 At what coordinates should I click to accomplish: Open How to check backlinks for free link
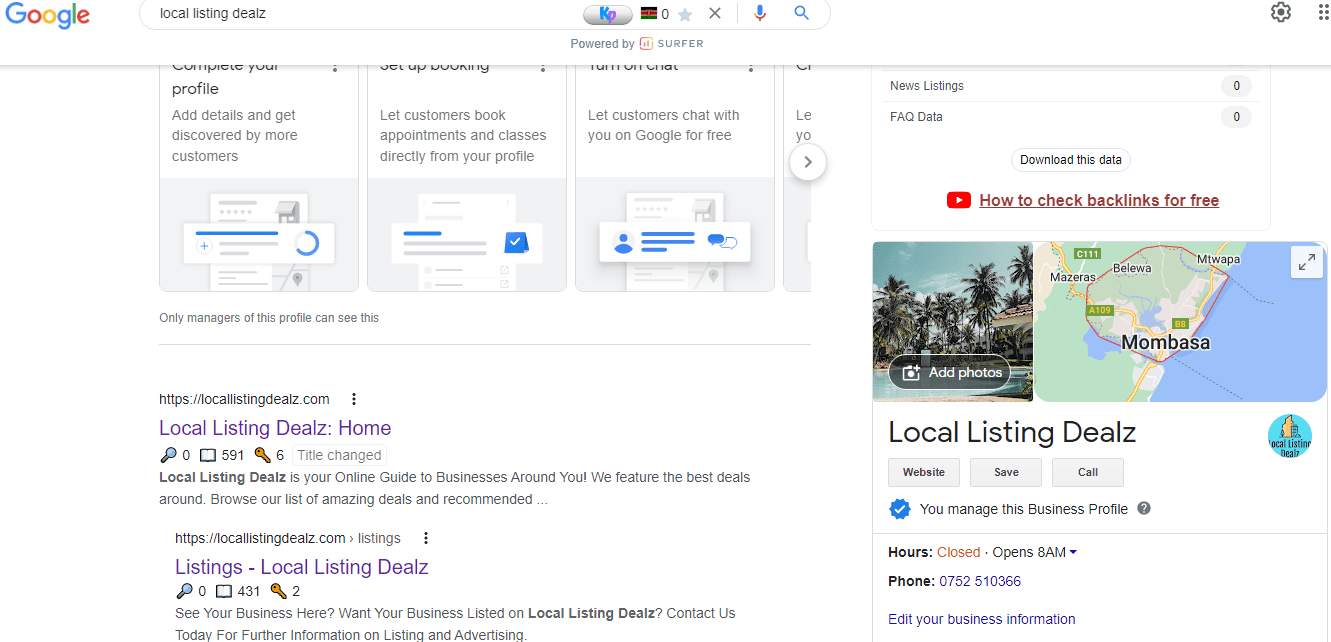pos(1099,200)
